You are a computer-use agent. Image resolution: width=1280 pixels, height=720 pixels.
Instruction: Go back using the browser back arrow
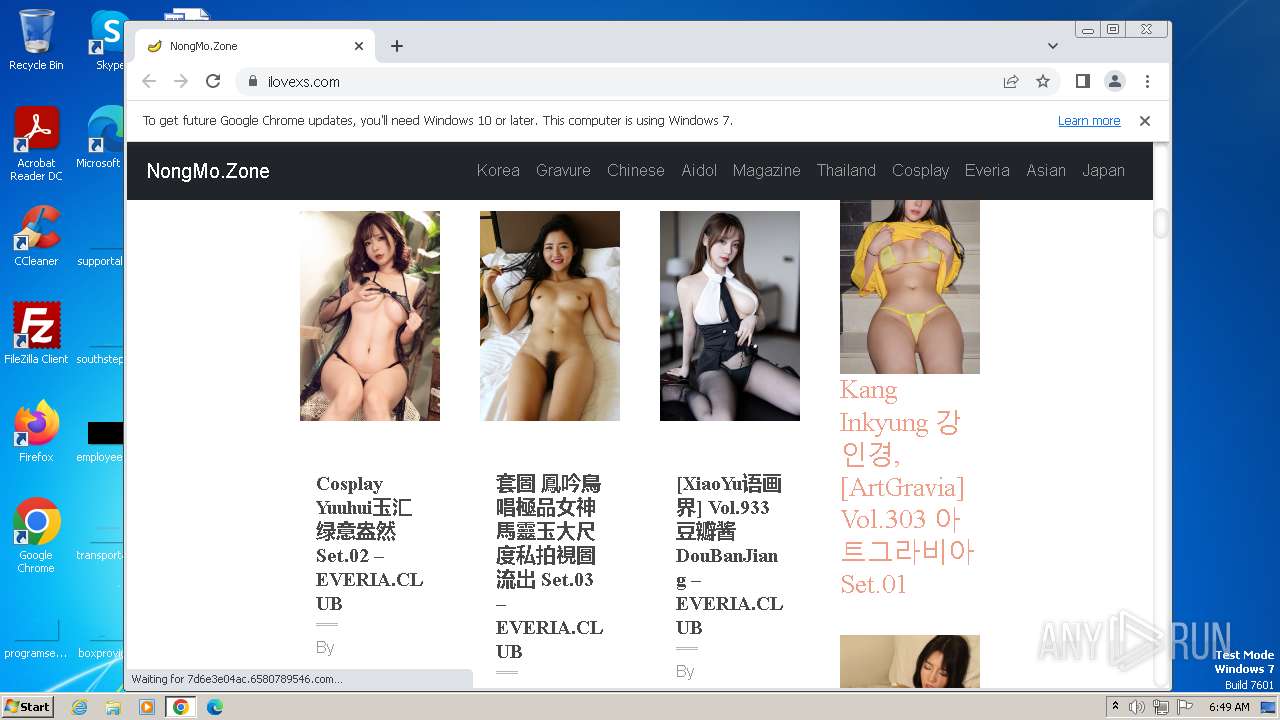(149, 81)
